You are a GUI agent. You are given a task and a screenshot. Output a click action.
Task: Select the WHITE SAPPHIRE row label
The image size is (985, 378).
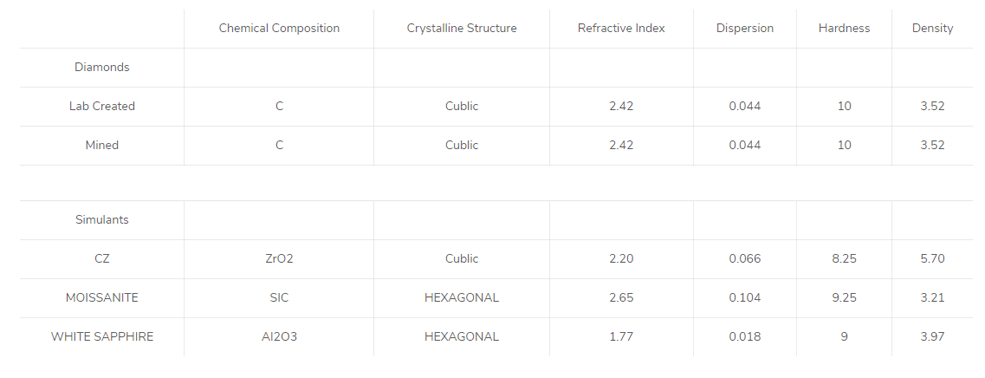102,337
